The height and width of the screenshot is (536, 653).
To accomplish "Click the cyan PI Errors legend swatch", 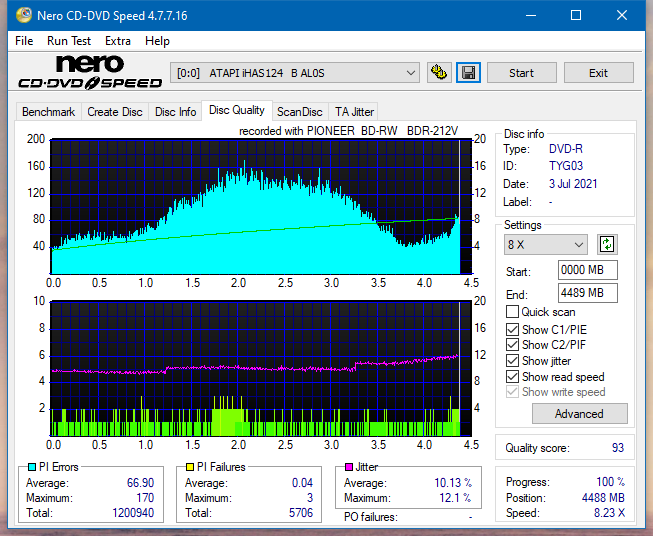I will pos(32,467).
